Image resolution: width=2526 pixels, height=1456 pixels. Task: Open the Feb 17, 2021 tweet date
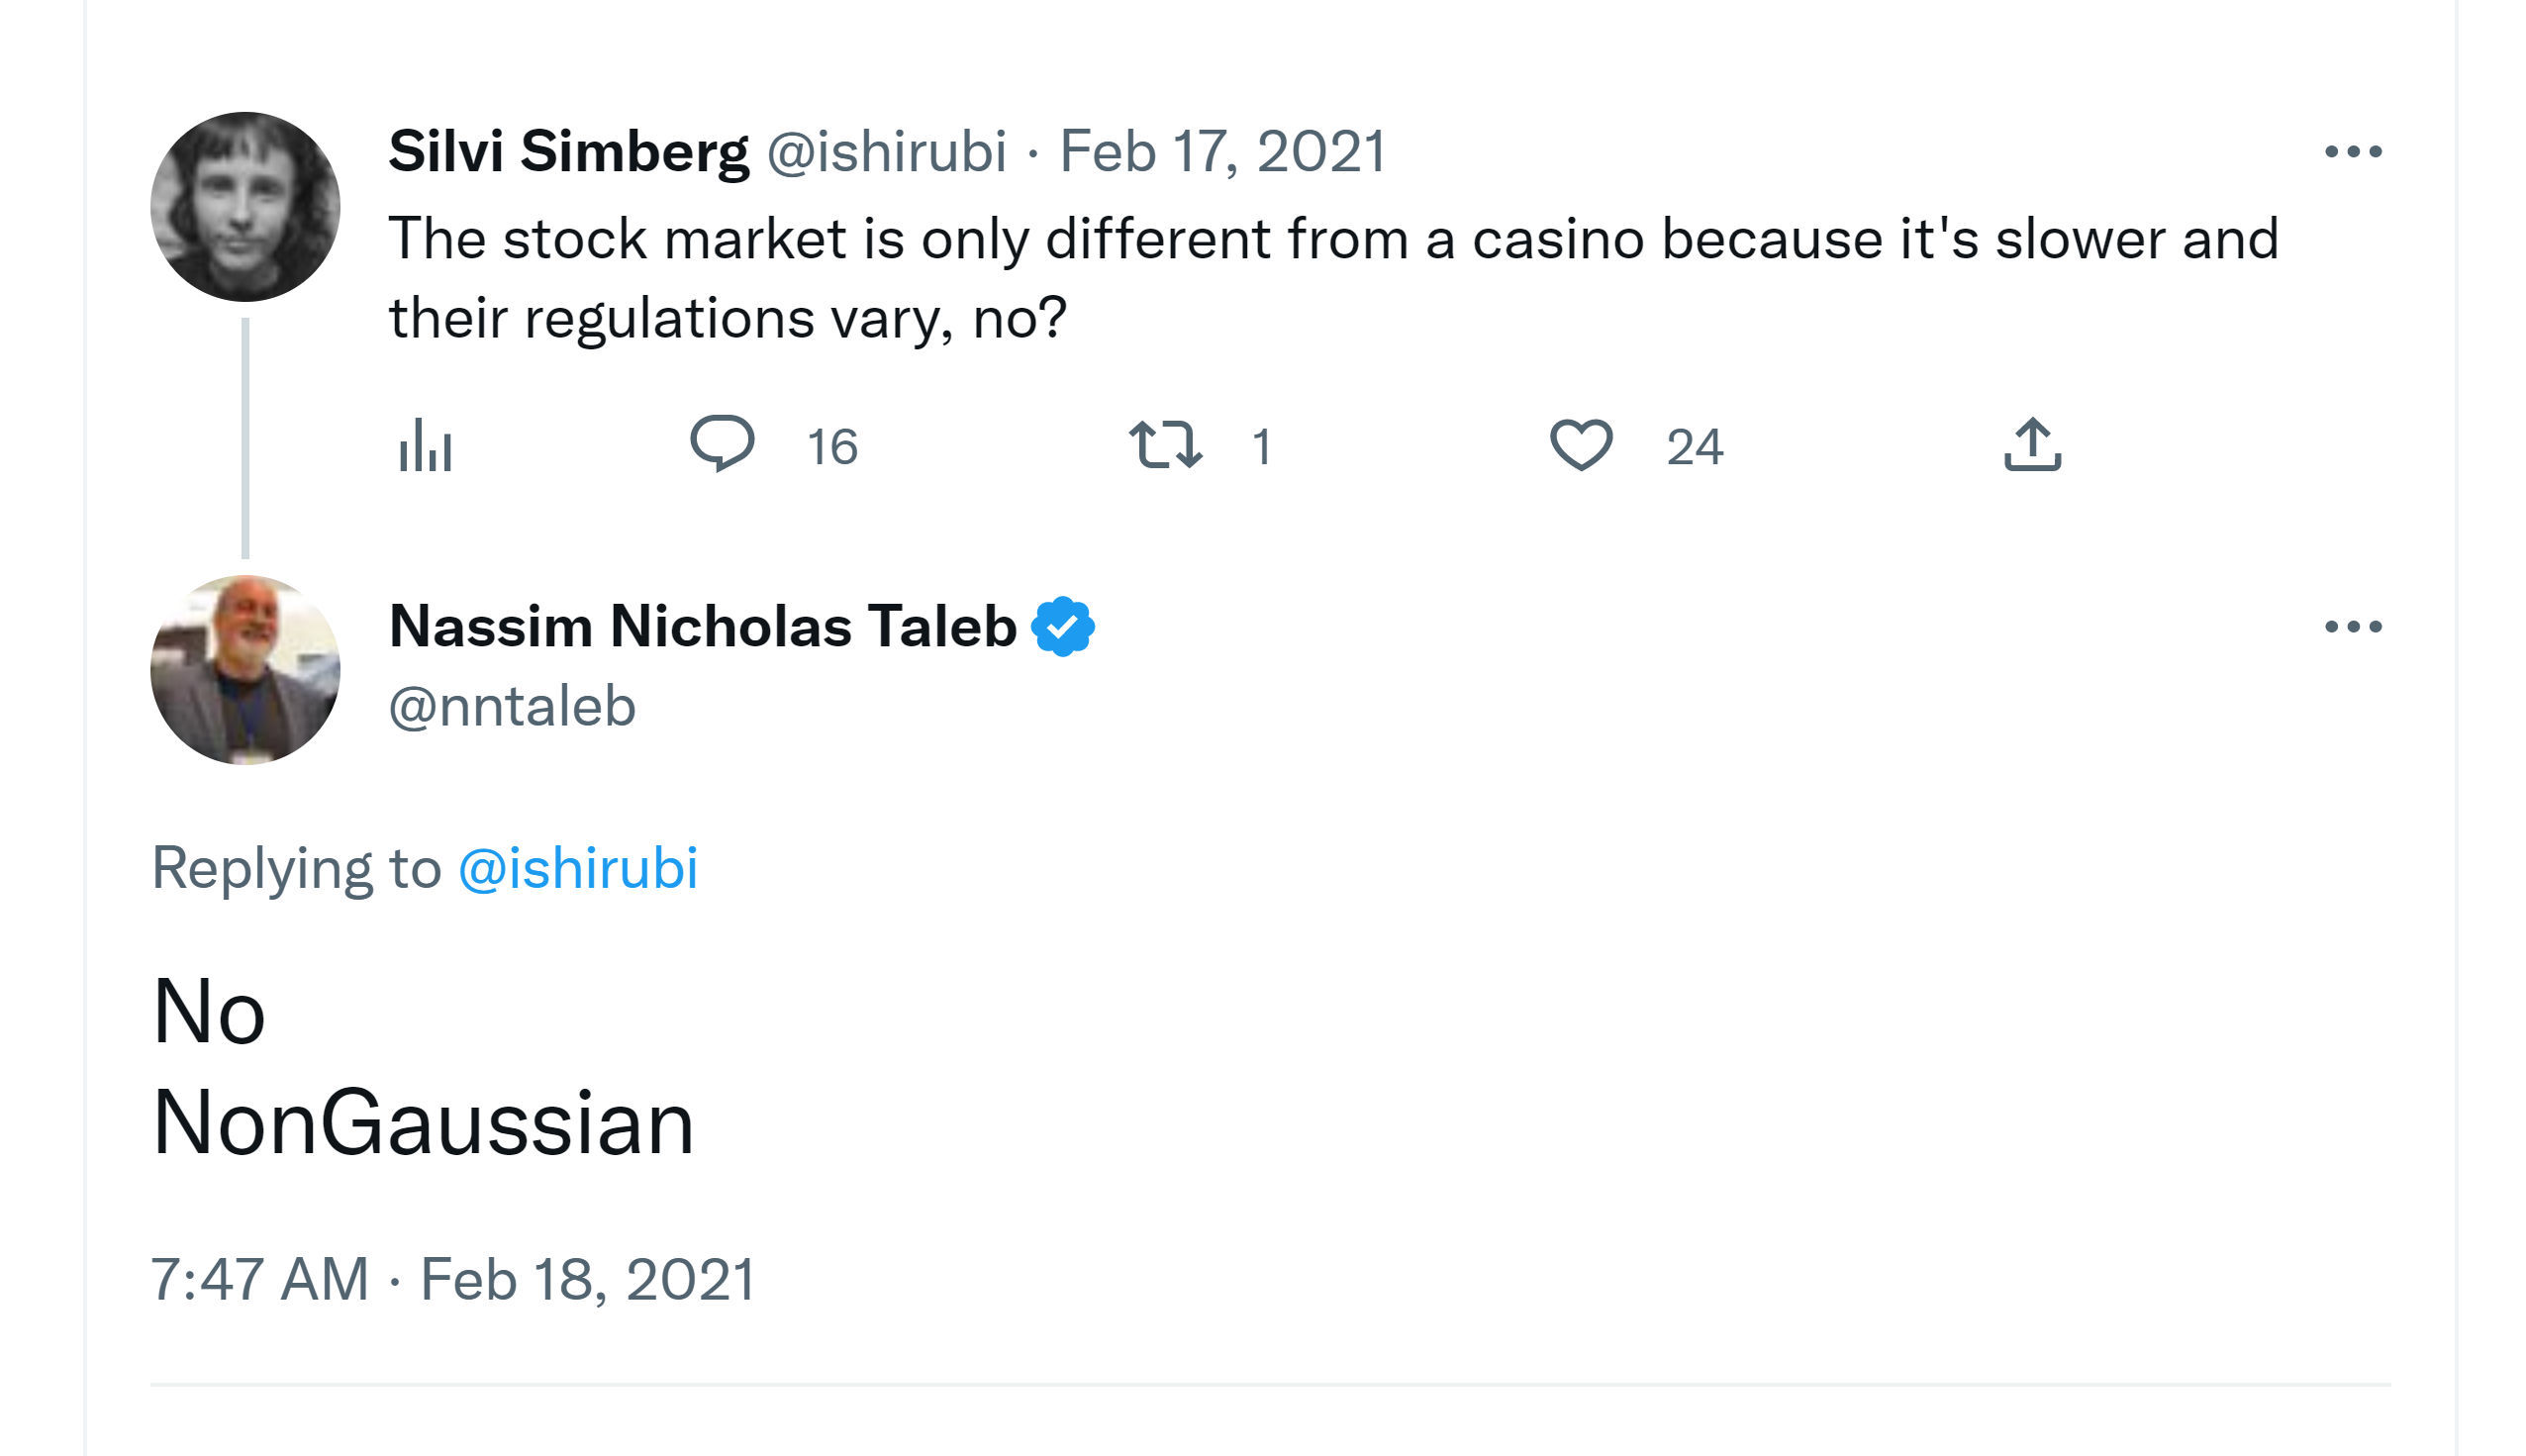tap(1222, 152)
